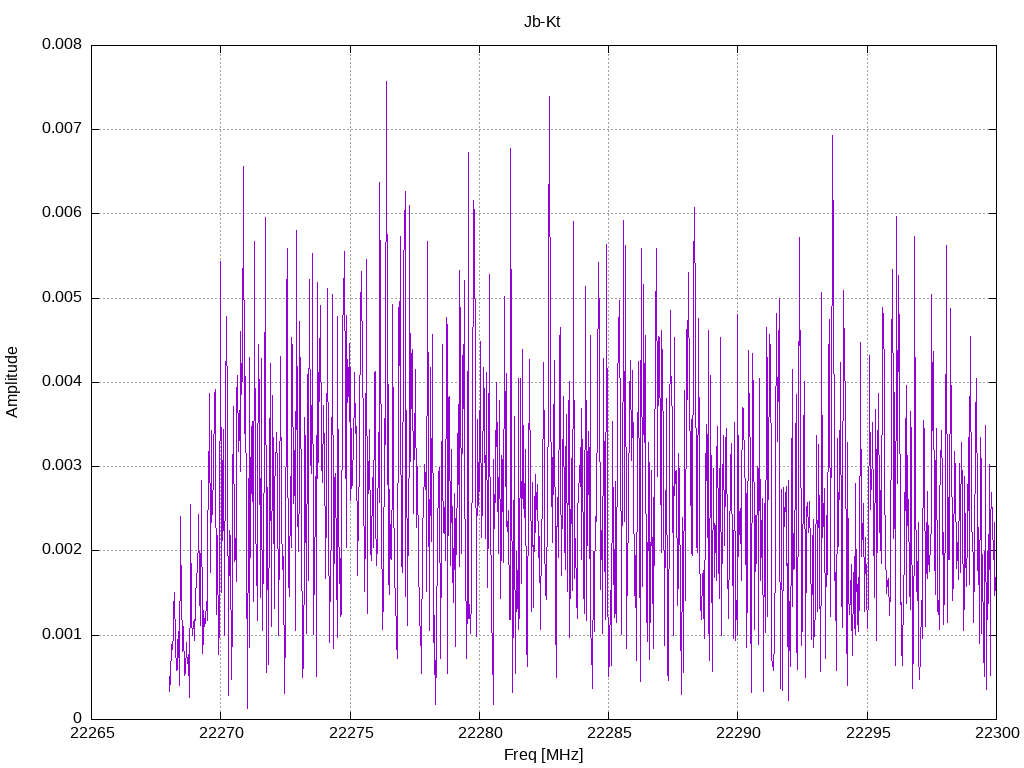This screenshot has width=1024, height=768.
Task: Click y-axis tick label 0.001
Action: 62,635
